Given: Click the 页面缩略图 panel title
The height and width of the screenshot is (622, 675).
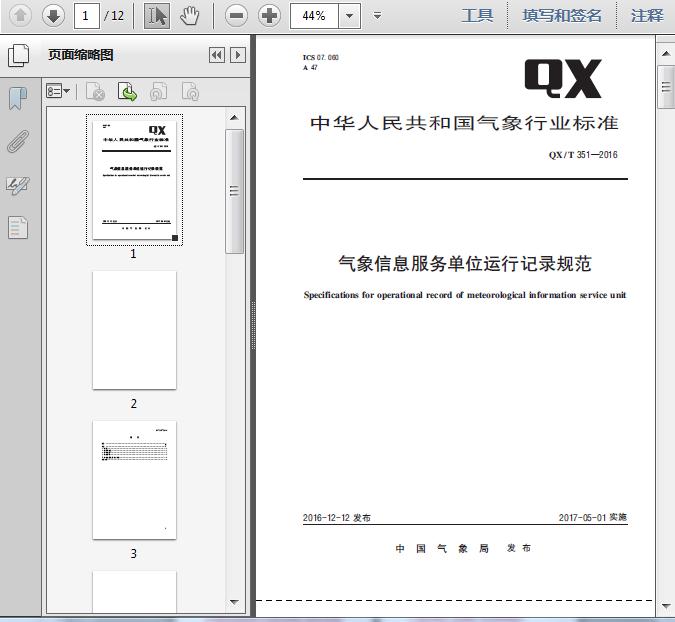Looking at the screenshot, I should point(81,55).
